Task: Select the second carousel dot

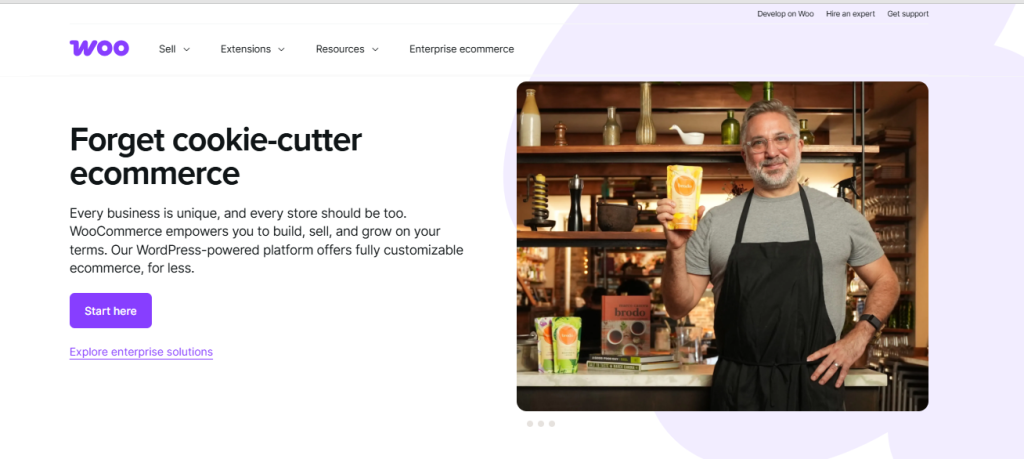Action: tap(541, 424)
